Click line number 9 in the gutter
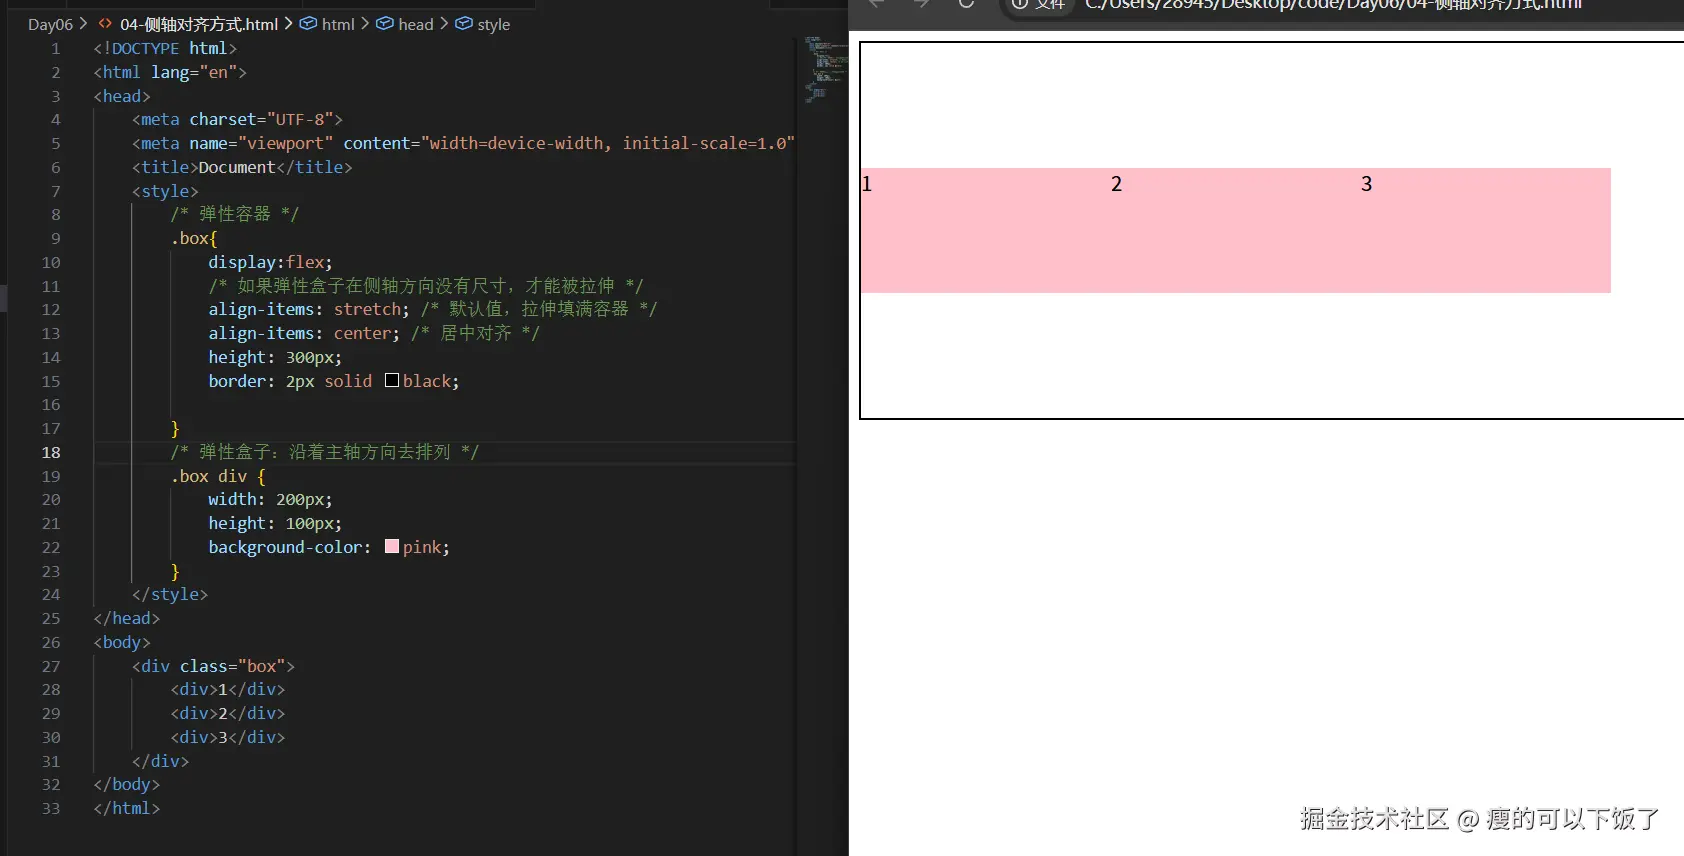Viewport: 1684px width, 856px height. pos(56,238)
